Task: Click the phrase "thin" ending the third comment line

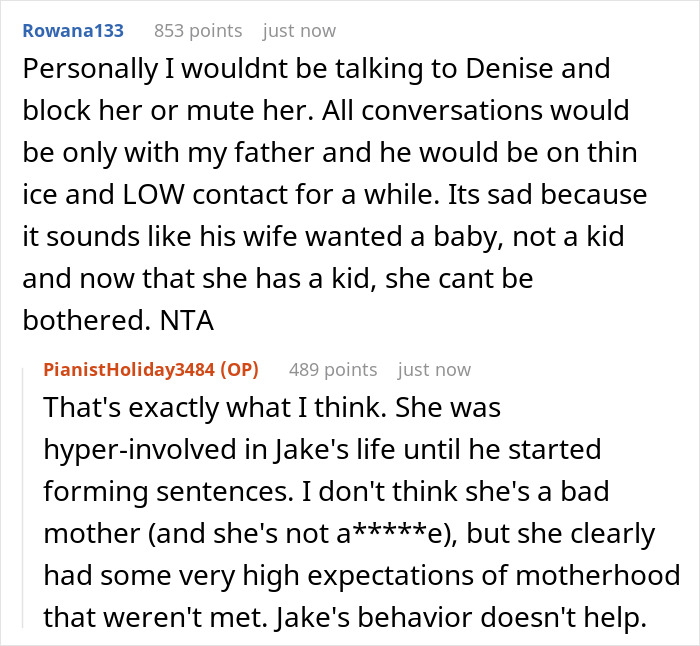Action: point(618,152)
